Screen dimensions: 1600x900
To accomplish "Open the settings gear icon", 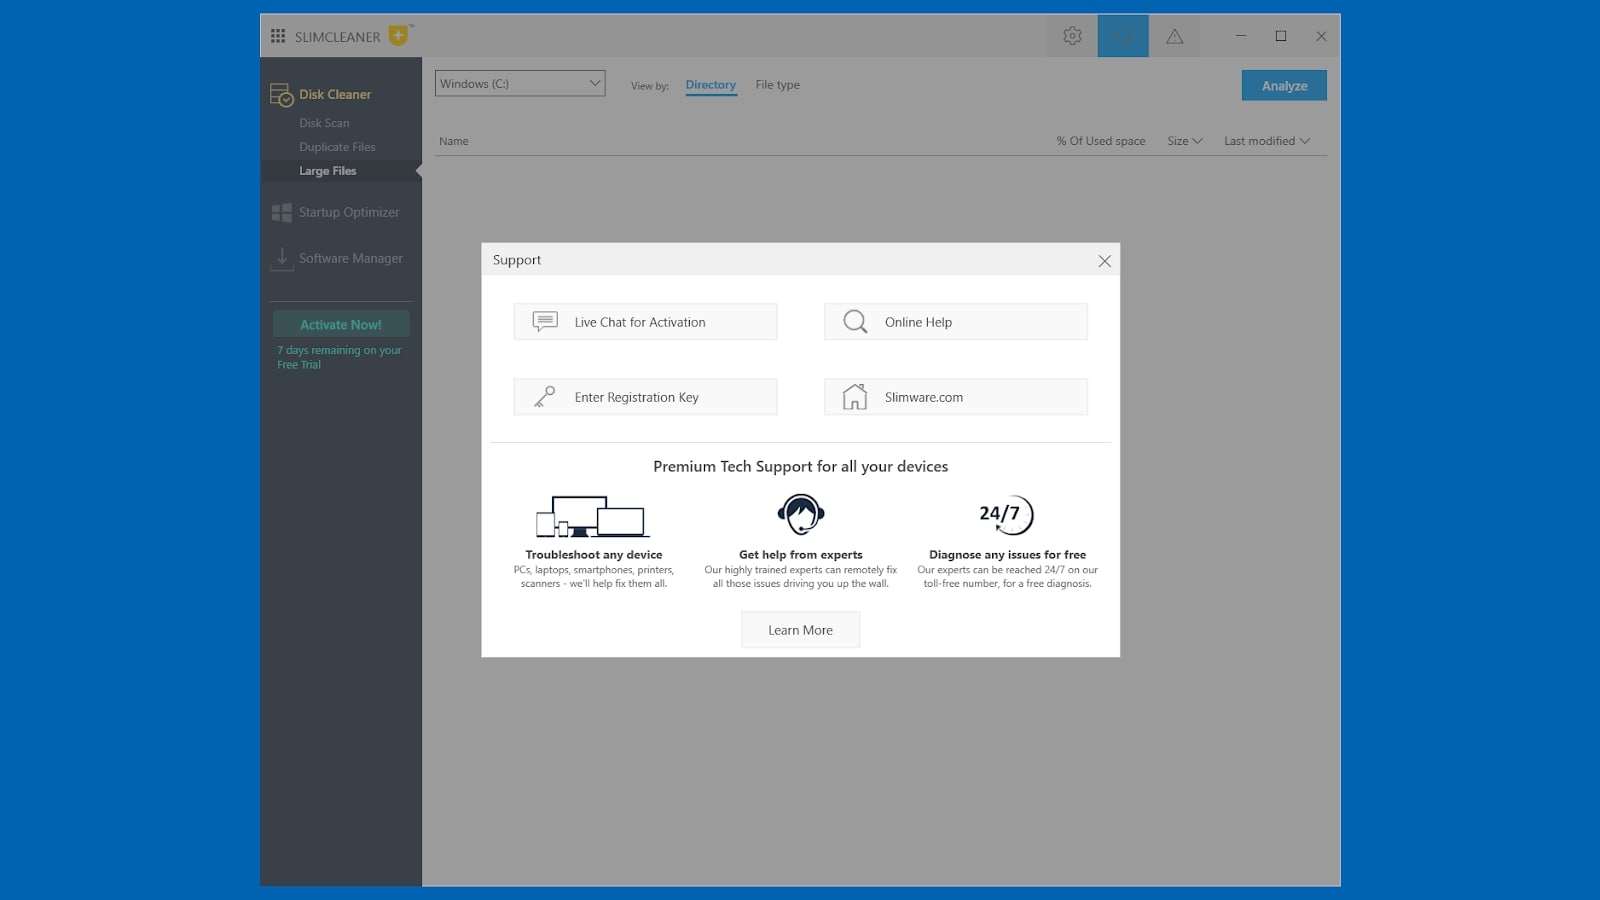I will click(x=1072, y=36).
